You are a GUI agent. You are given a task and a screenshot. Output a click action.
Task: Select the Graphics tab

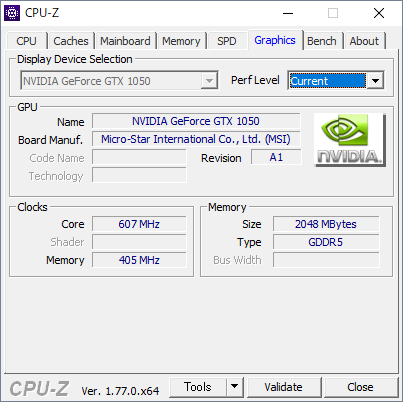275,40
